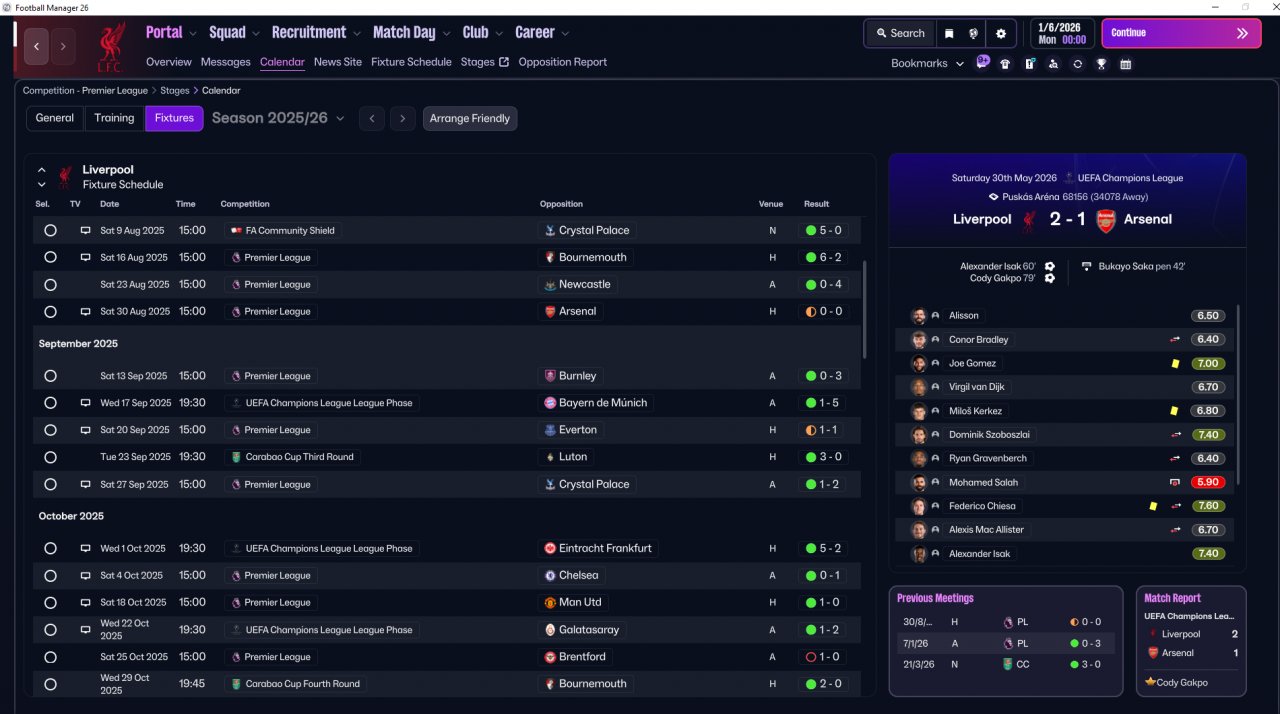The width and height of the screenshot is (1280, 714).
Task: Click the external-link icon beside Stages
Action: (504, 62)
